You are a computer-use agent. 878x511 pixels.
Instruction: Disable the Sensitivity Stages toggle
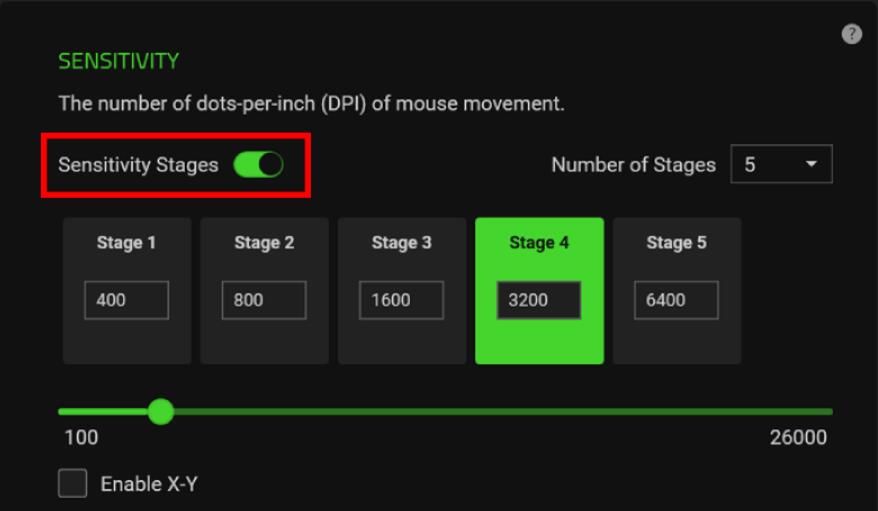(258, 165)
